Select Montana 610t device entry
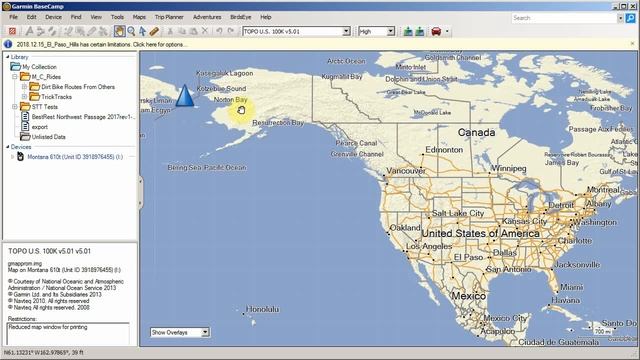Screen dimensions: 640x360 (75, 157)
